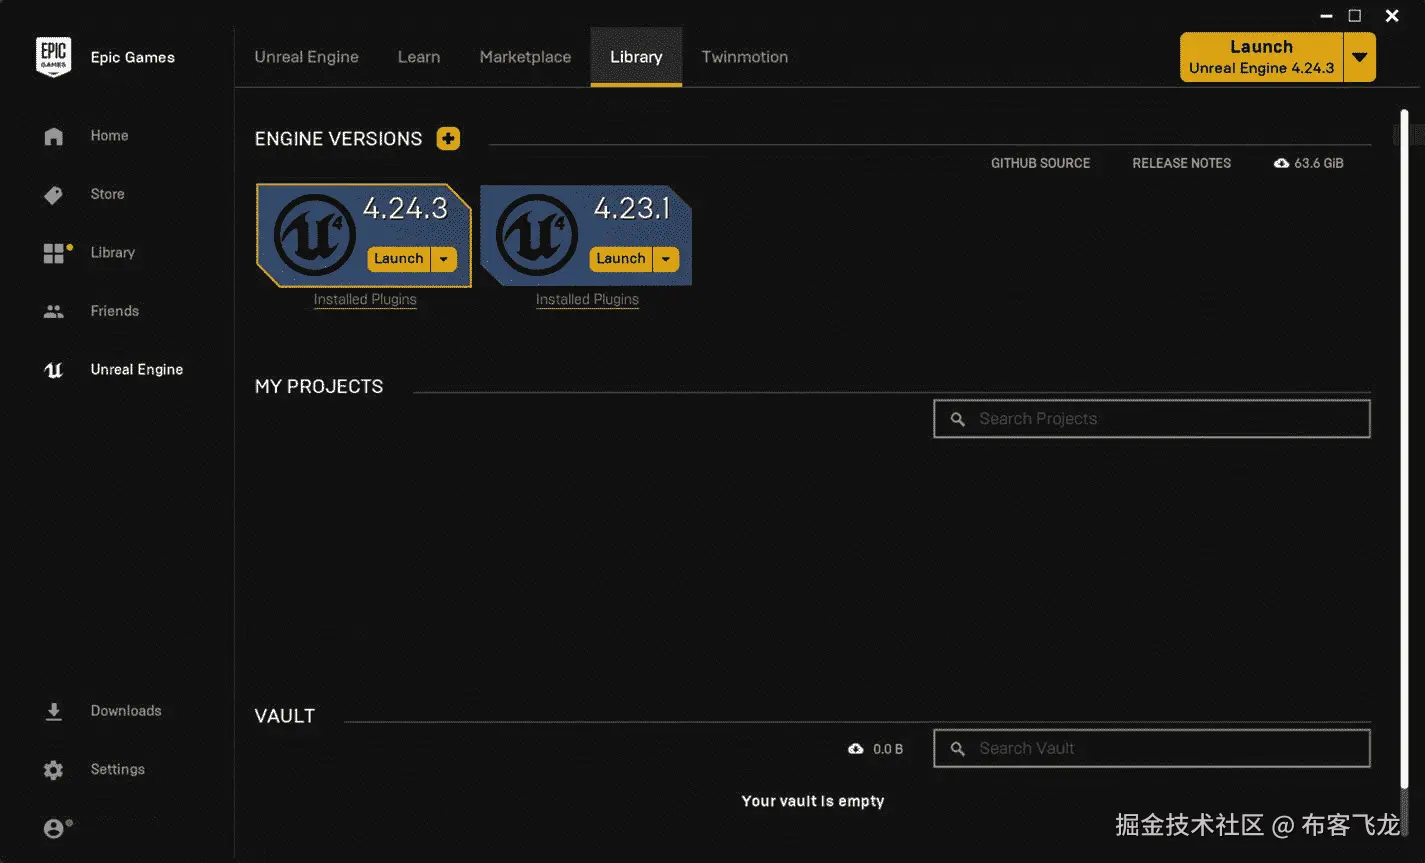The height and width of the screenshot is (863, 1425).
Task: Add engine version with yellow plus icon
Action: point(448,139)
